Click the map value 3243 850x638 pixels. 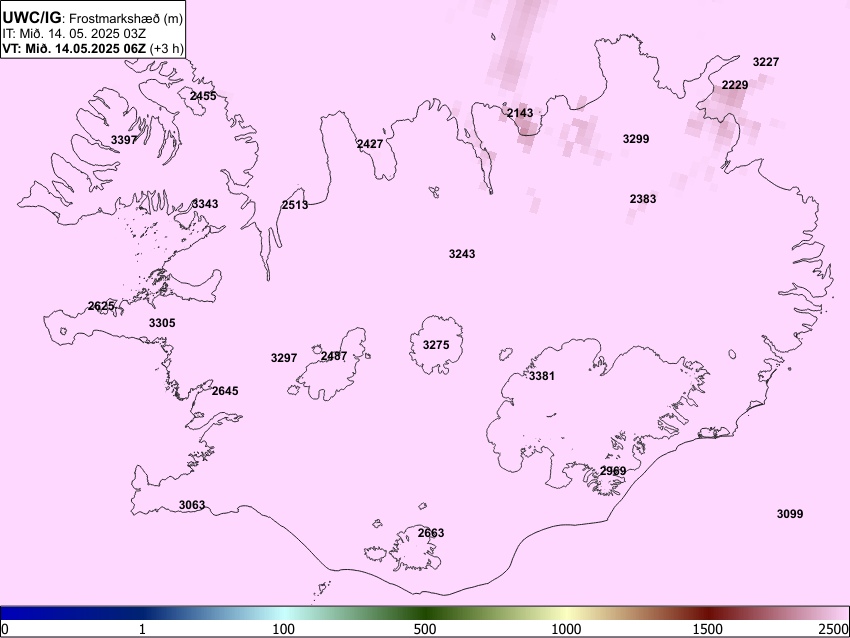coord(462,254)
